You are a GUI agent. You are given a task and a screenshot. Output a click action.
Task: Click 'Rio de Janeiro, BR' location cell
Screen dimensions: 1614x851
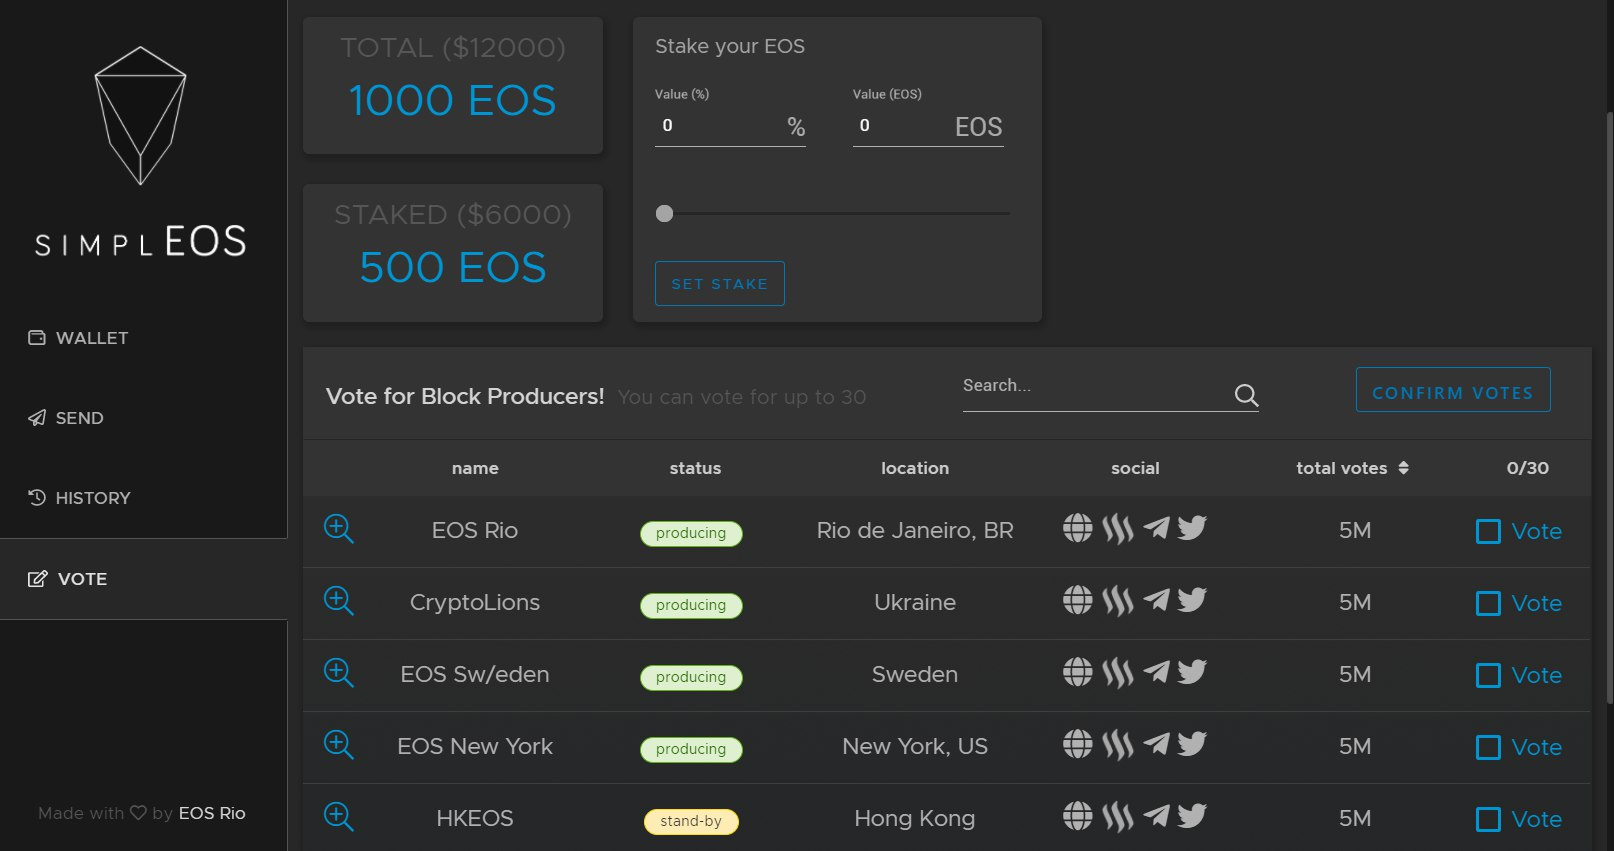(x=915, y=530)
